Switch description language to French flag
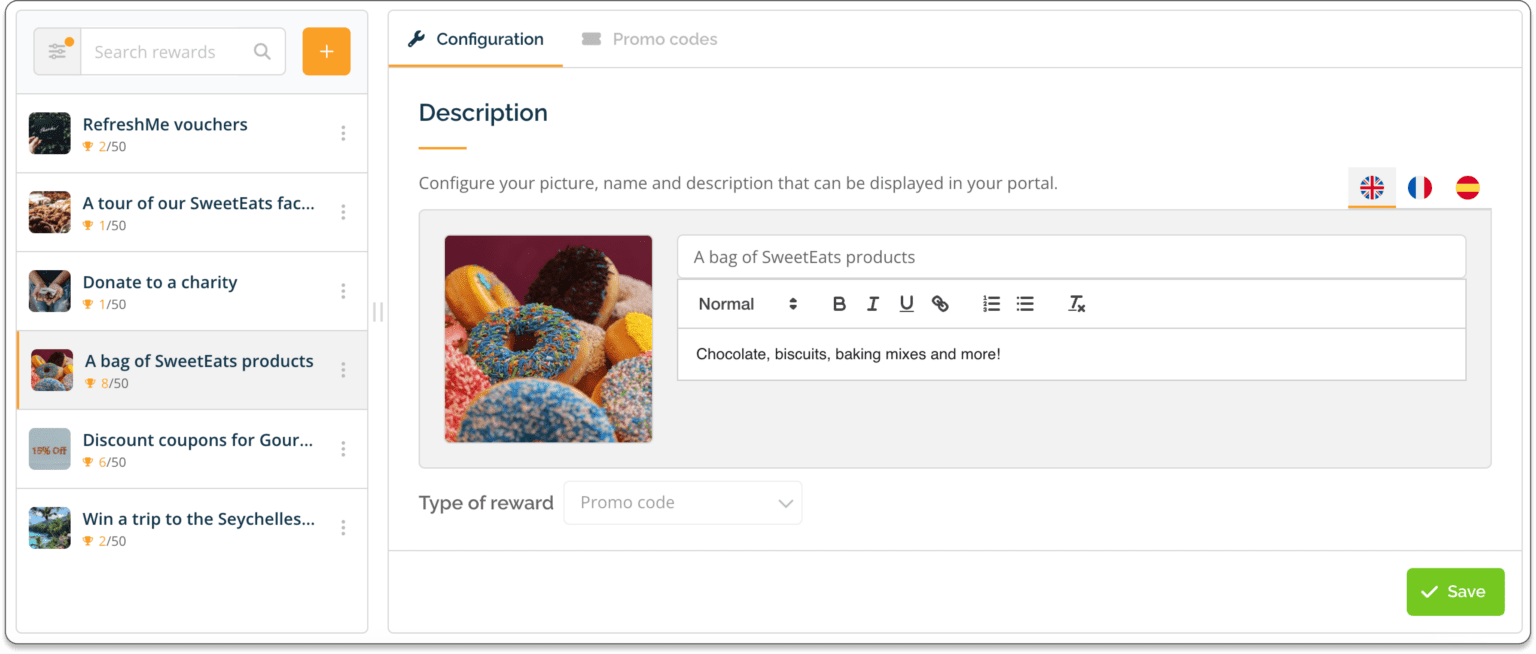The image size is (1536, 654). pyautogui.click(x=1419, y=187)
